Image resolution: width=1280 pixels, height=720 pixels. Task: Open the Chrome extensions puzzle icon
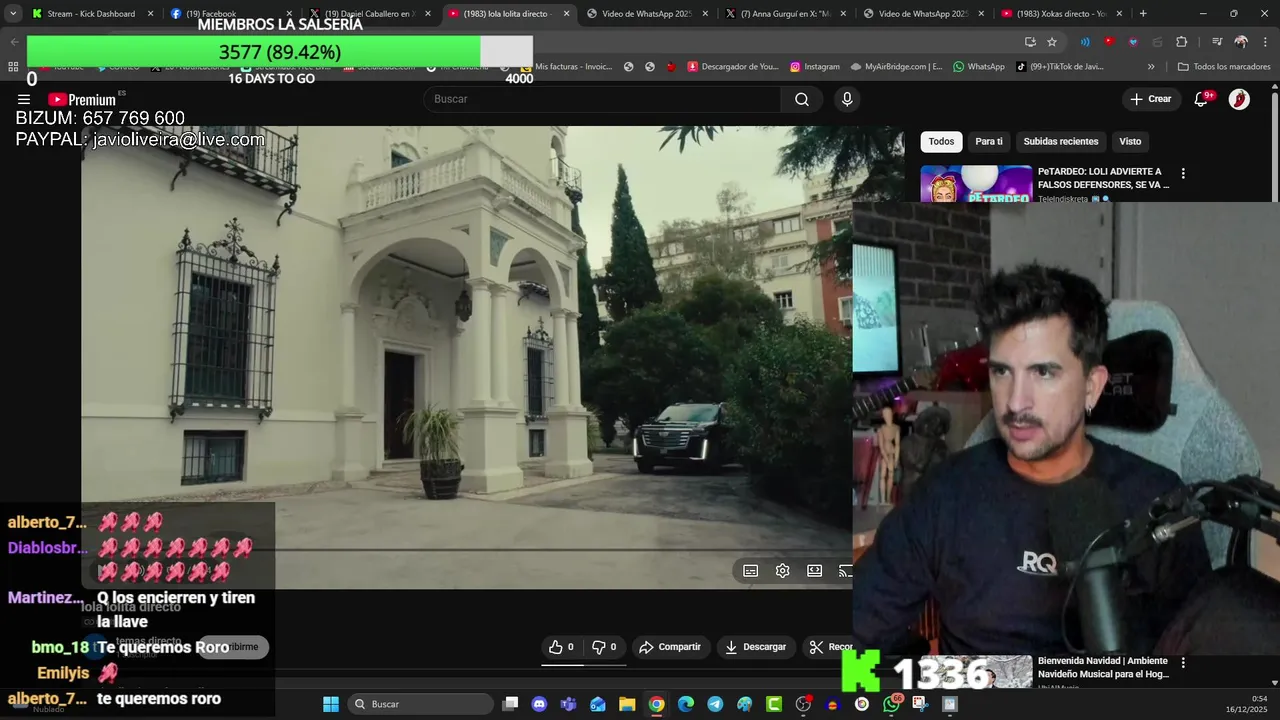[1181, 42]
